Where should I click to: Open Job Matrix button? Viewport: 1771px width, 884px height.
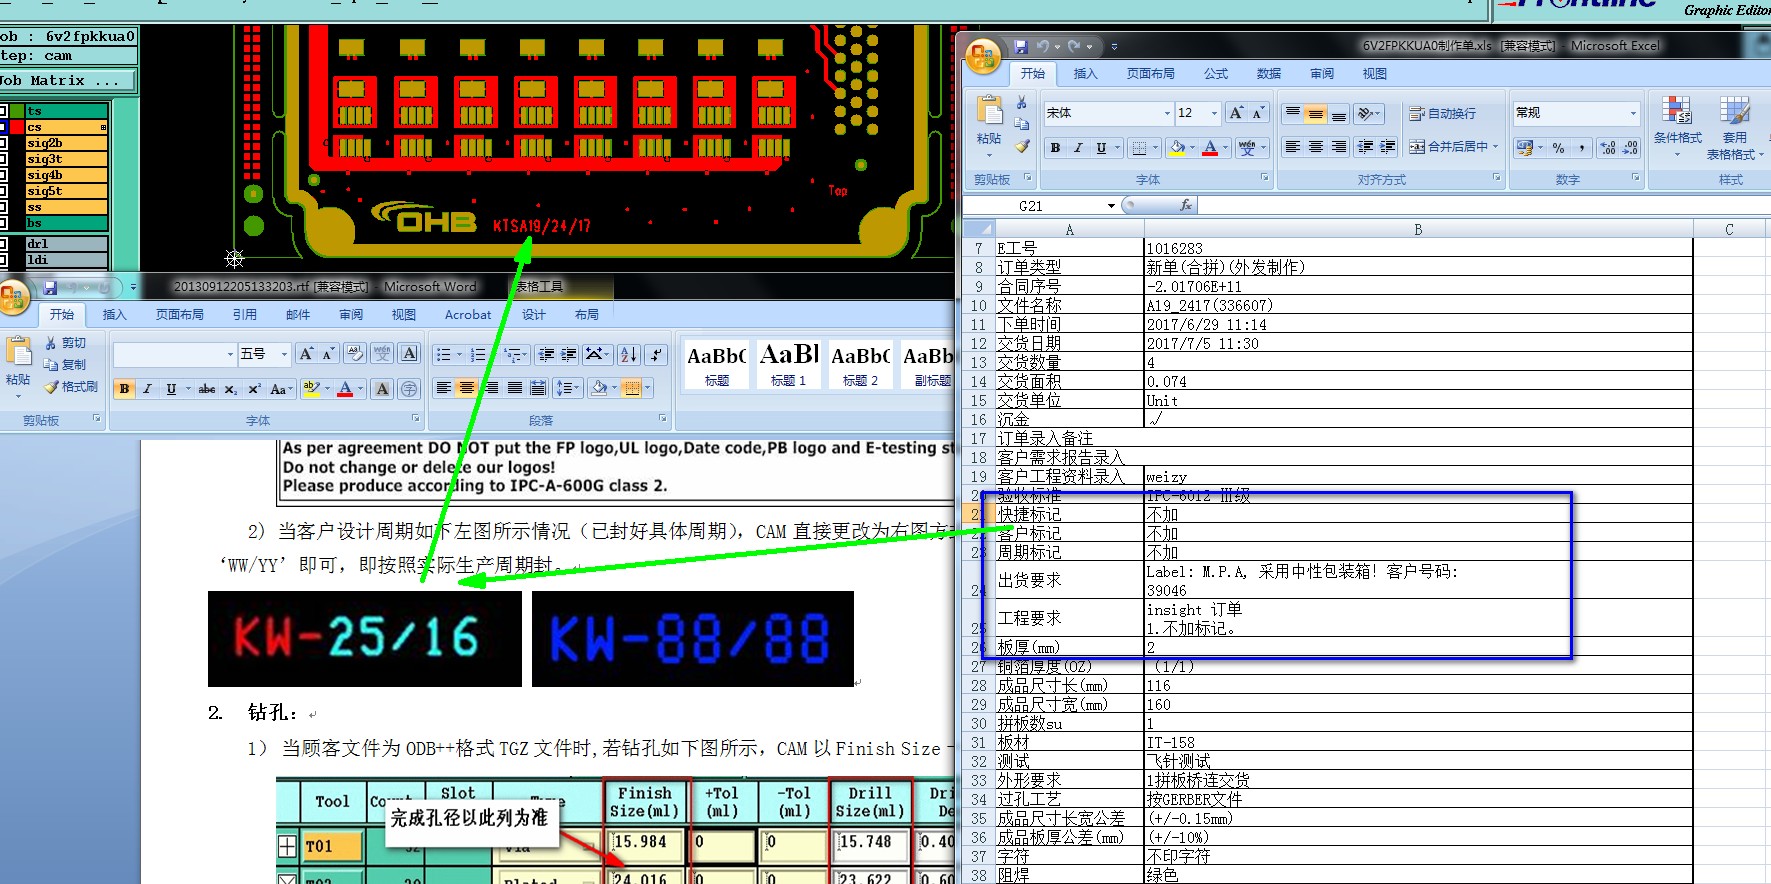pos(67,81)
